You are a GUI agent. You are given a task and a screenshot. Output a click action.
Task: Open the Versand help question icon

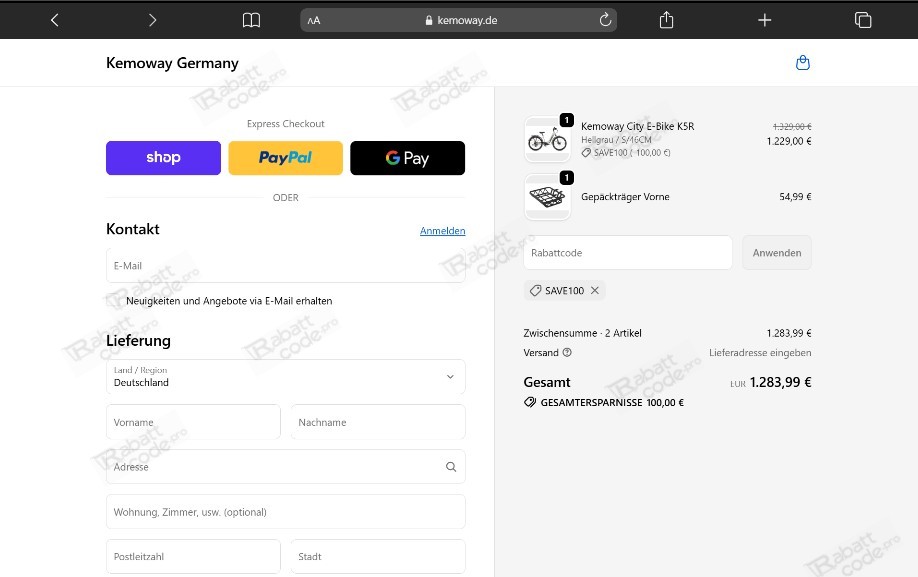(567, 352)
